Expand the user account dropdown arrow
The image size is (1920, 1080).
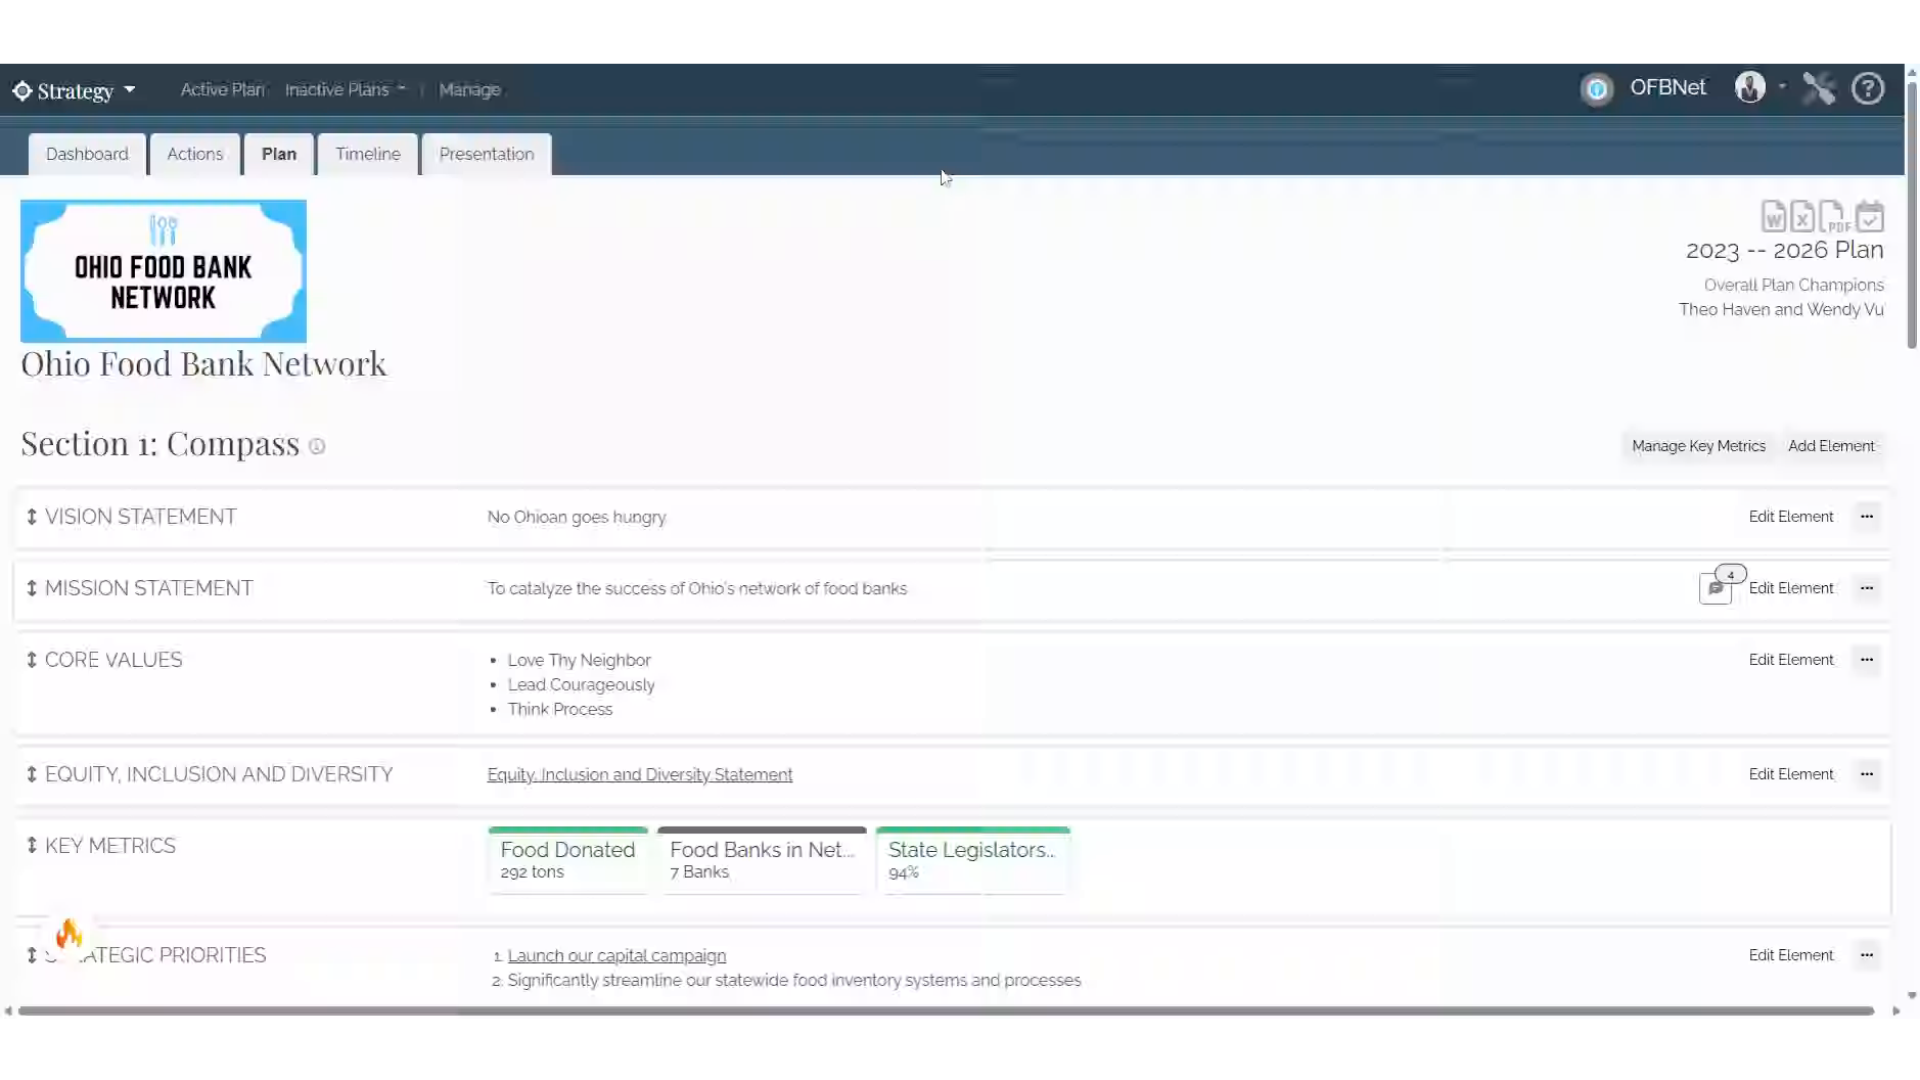point(1782,87)
